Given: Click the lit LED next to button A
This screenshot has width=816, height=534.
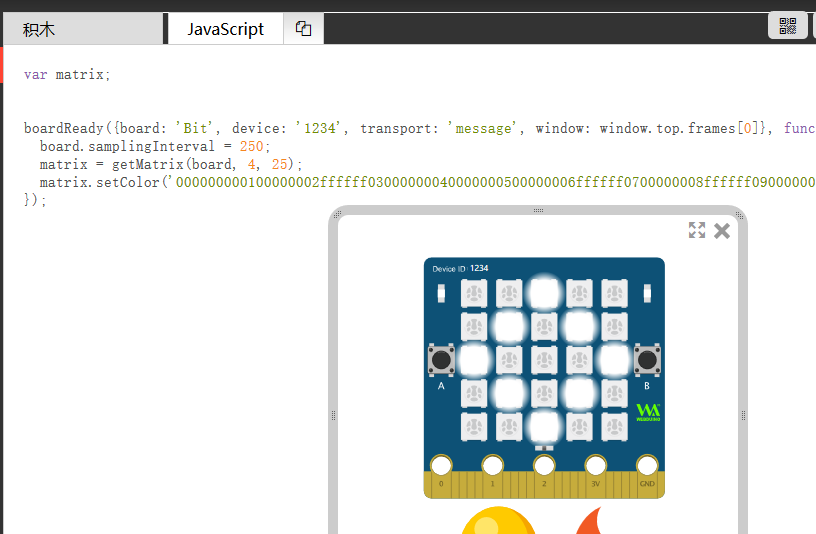Looking at the screenshot, I should (474, 360).
